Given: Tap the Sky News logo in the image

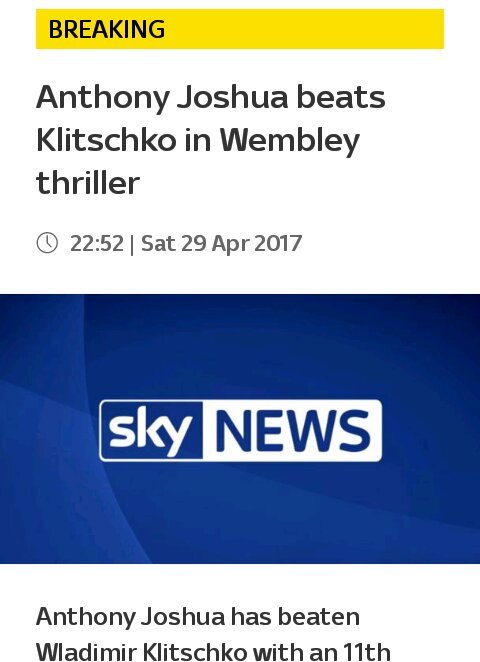Looking at the screenshot, I should [241, 430].
